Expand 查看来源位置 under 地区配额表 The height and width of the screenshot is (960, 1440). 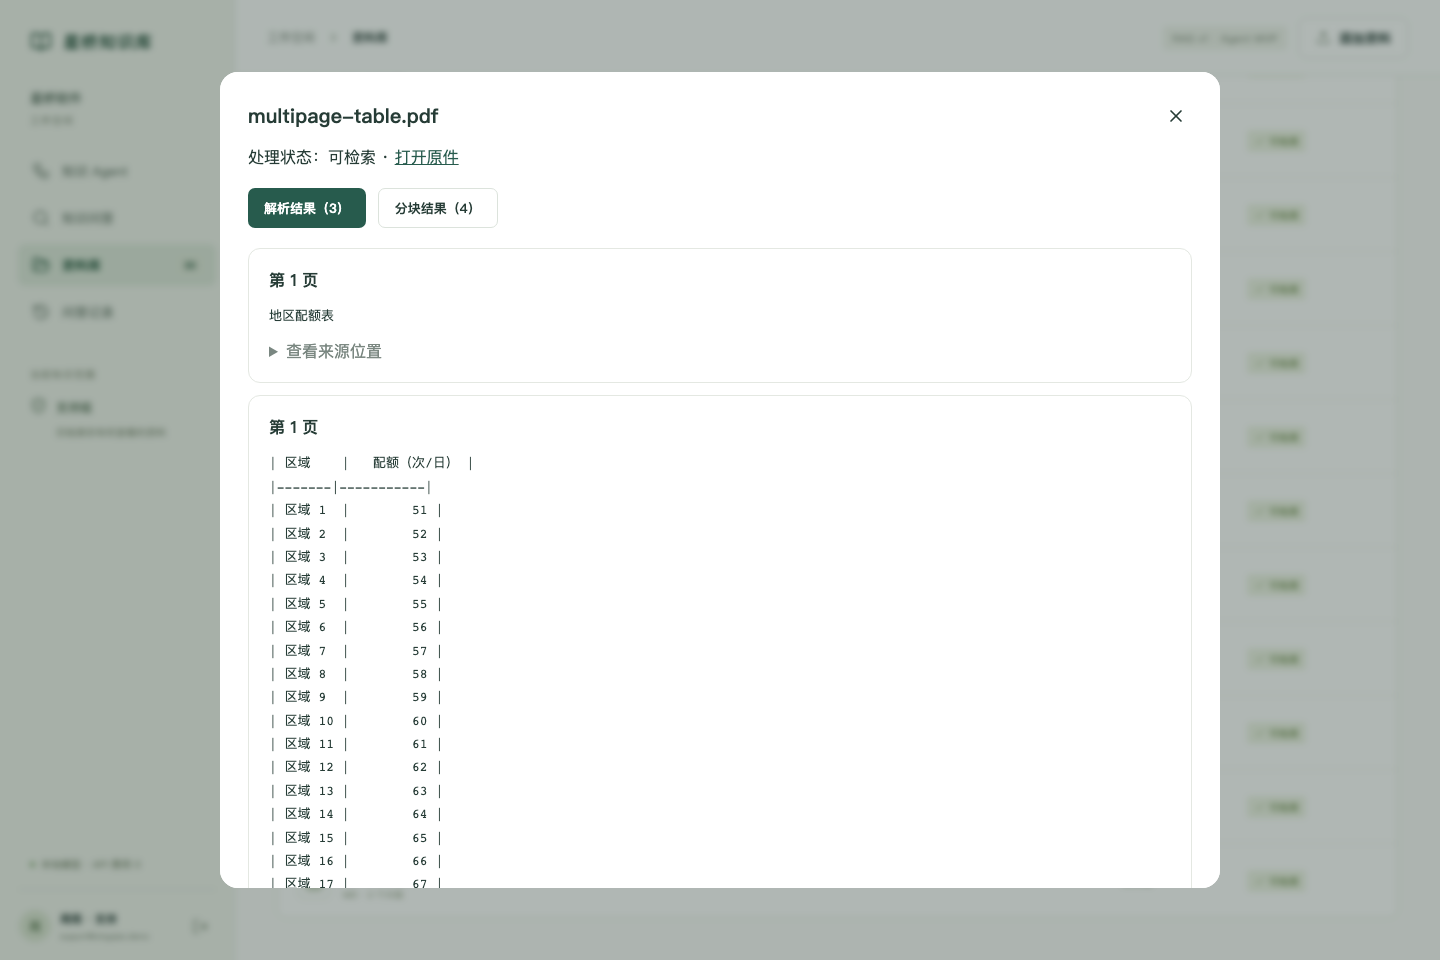325,351
